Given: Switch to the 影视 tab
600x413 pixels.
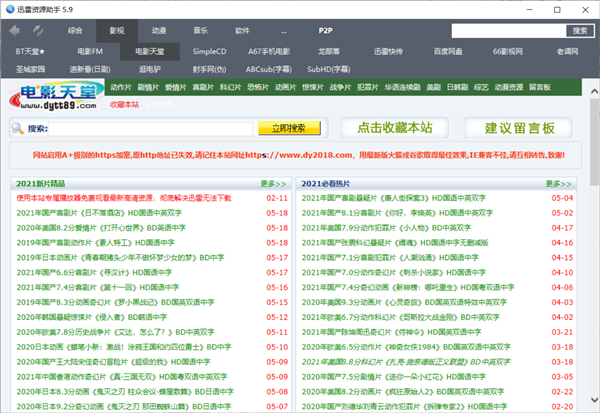Looking at the screenshot, I should pyautogui.click(x=117, y=31).
